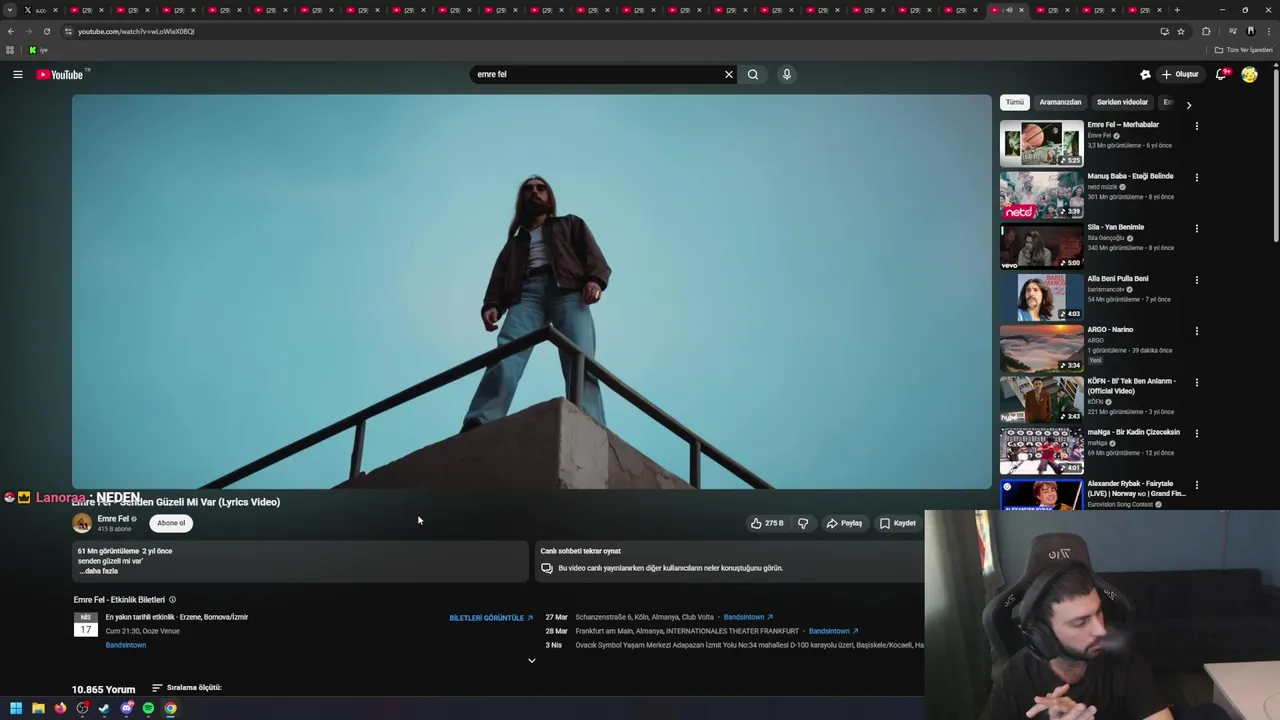Screen dimensions: 1280x720
Task: Like the video with thumbs up
Action: (767, 523)
